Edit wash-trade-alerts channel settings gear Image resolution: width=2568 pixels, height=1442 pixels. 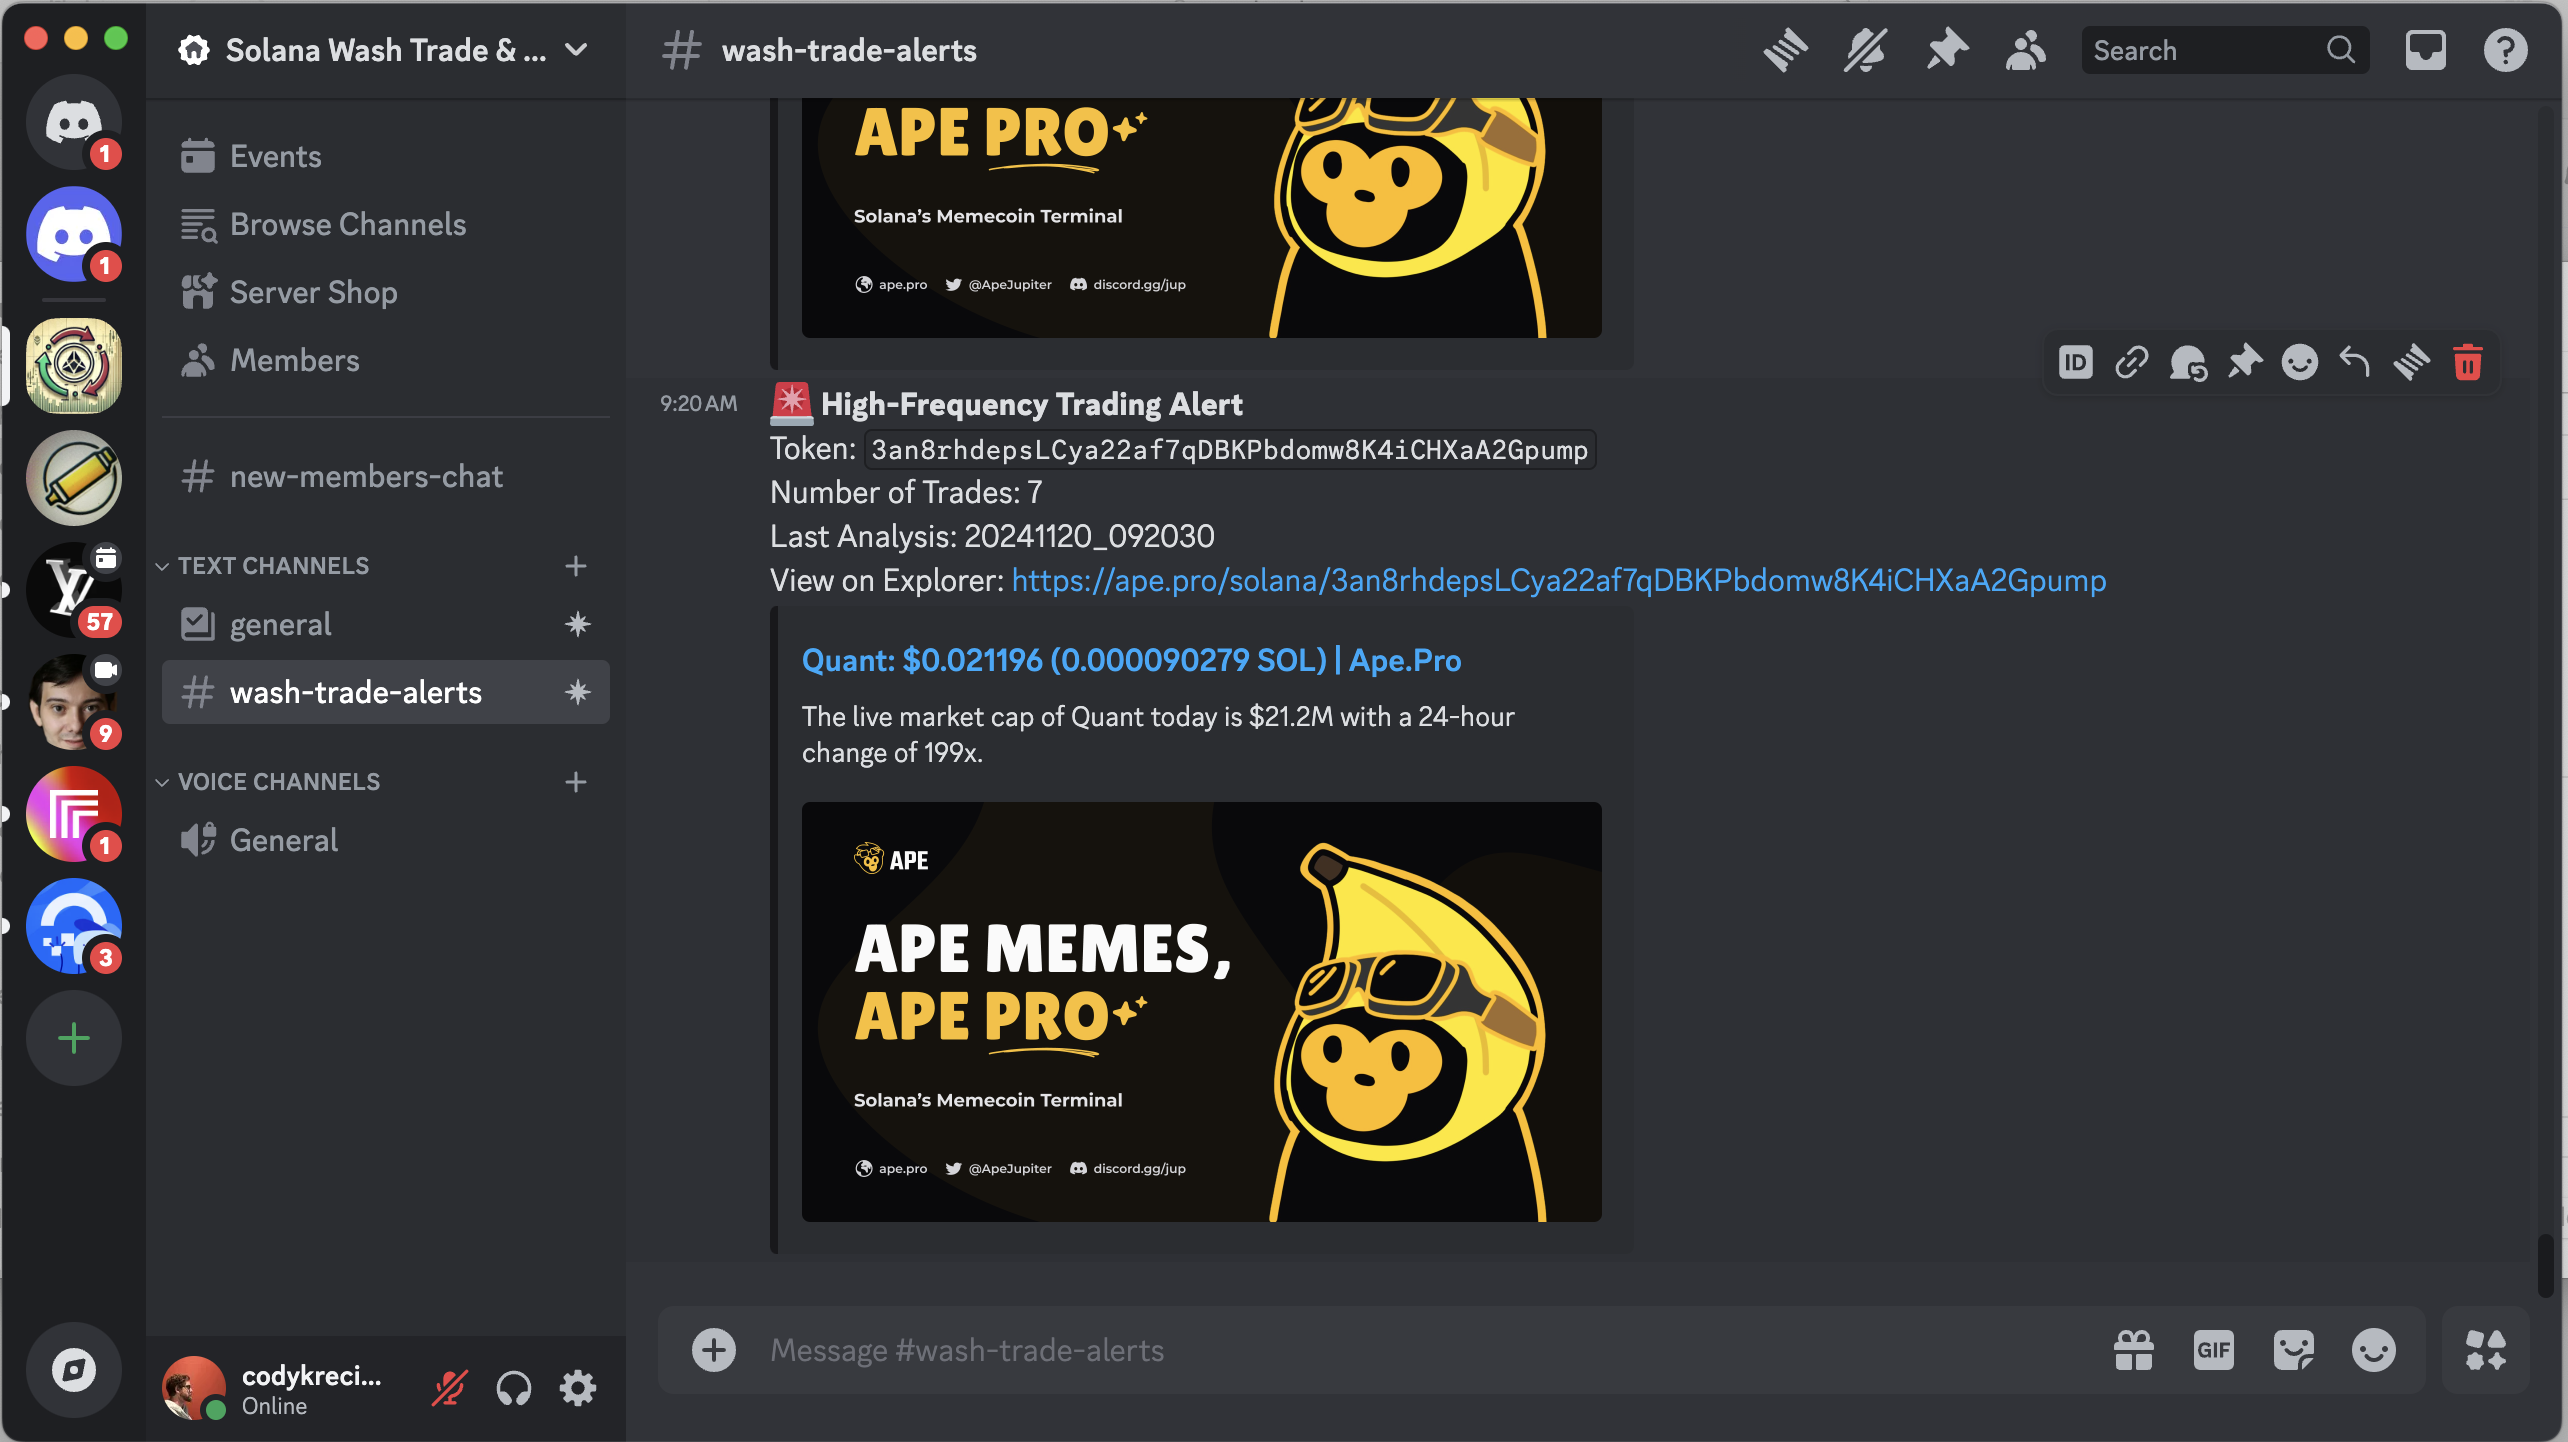click(578, 692)
